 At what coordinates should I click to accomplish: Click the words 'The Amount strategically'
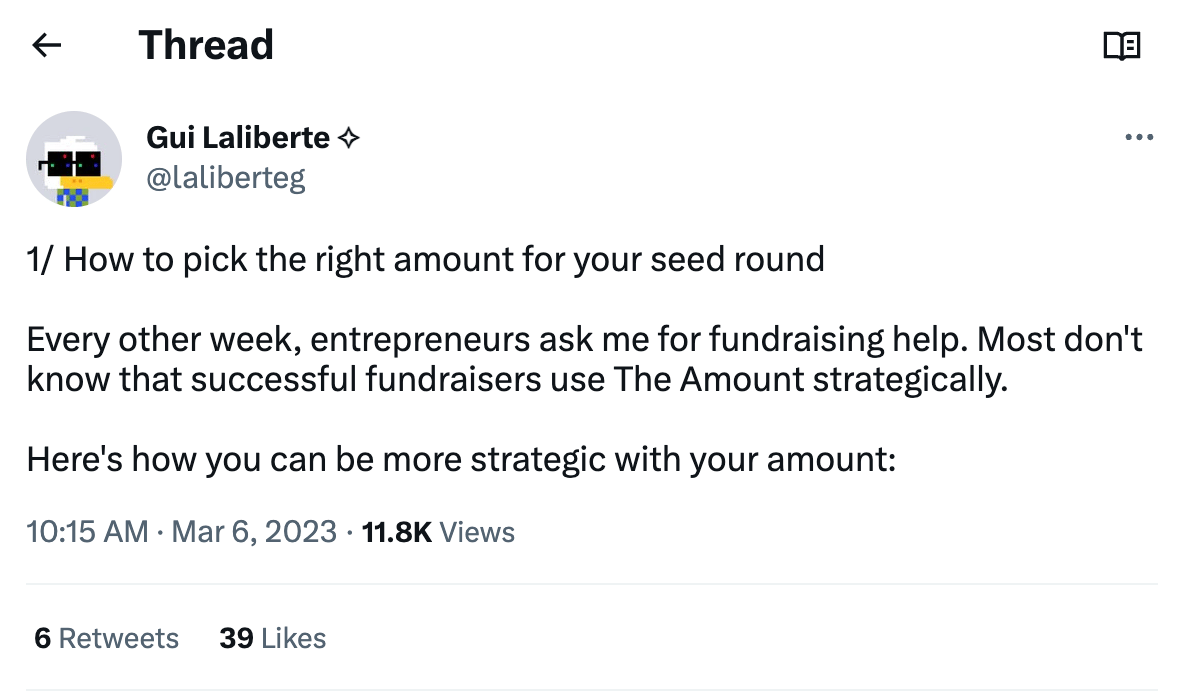click(x=811, y=379)
